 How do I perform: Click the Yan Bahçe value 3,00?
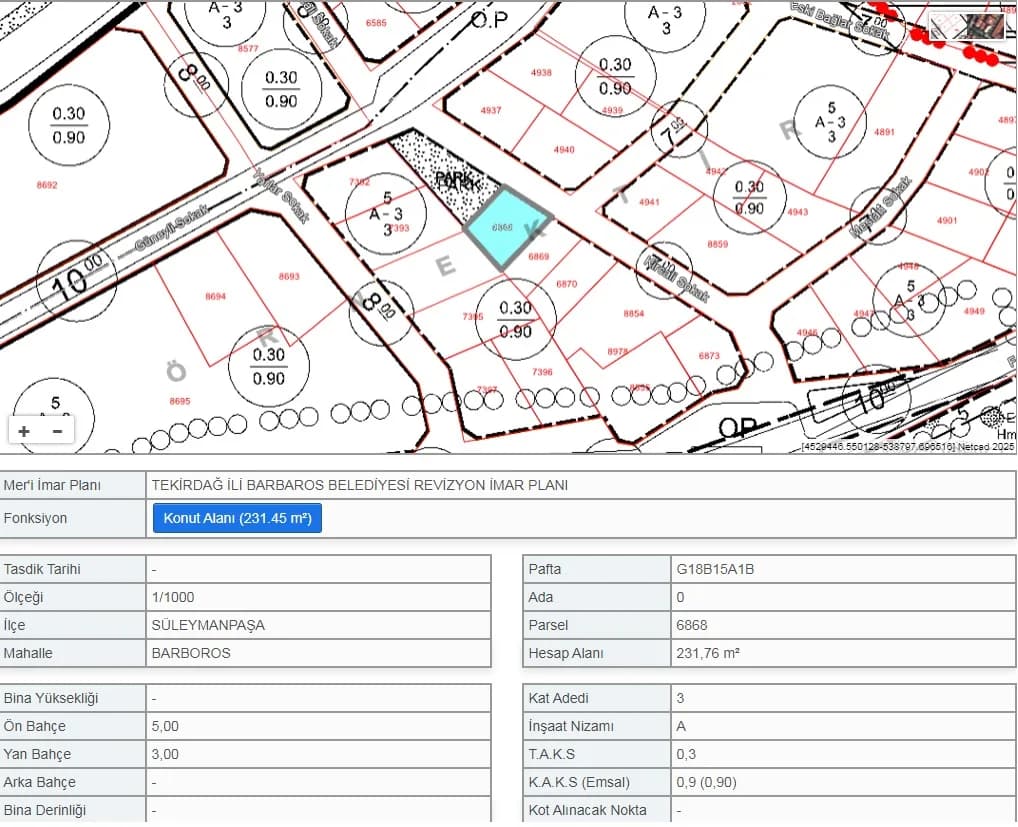tap(165, 754)
